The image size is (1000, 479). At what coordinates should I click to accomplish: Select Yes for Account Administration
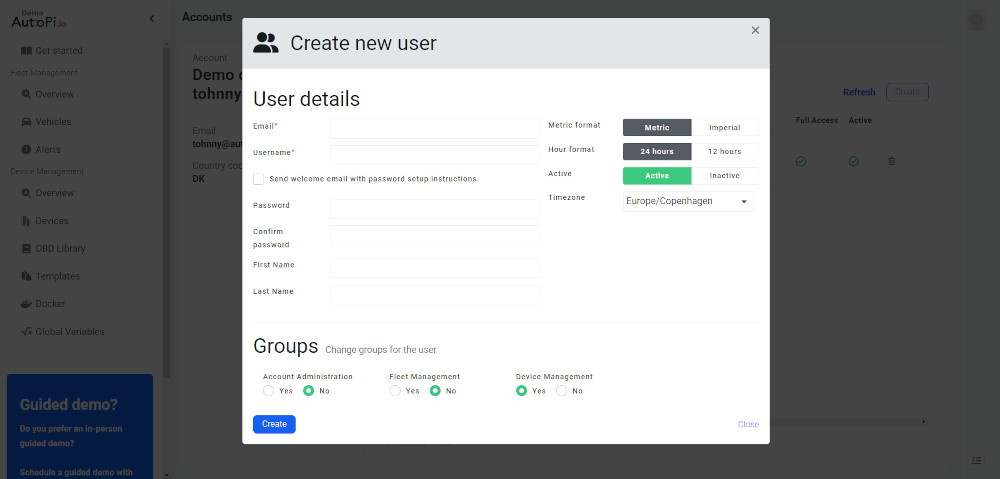(268, 391)
